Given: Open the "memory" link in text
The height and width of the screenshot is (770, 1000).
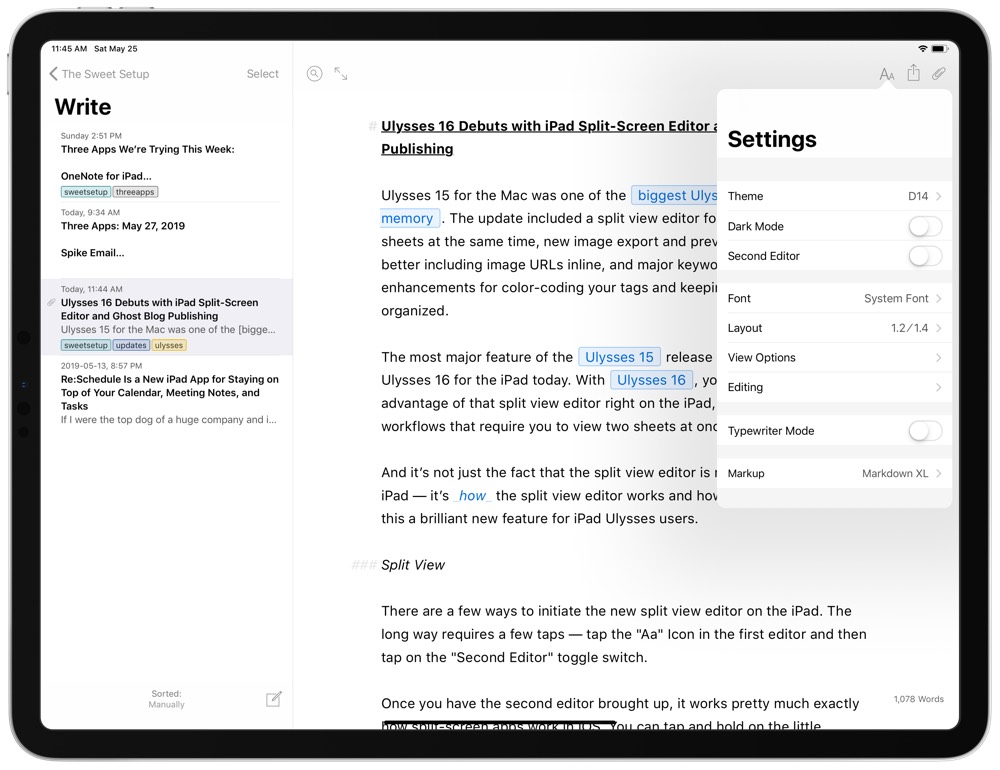Looking at the screenshot, I should (409, 218).
